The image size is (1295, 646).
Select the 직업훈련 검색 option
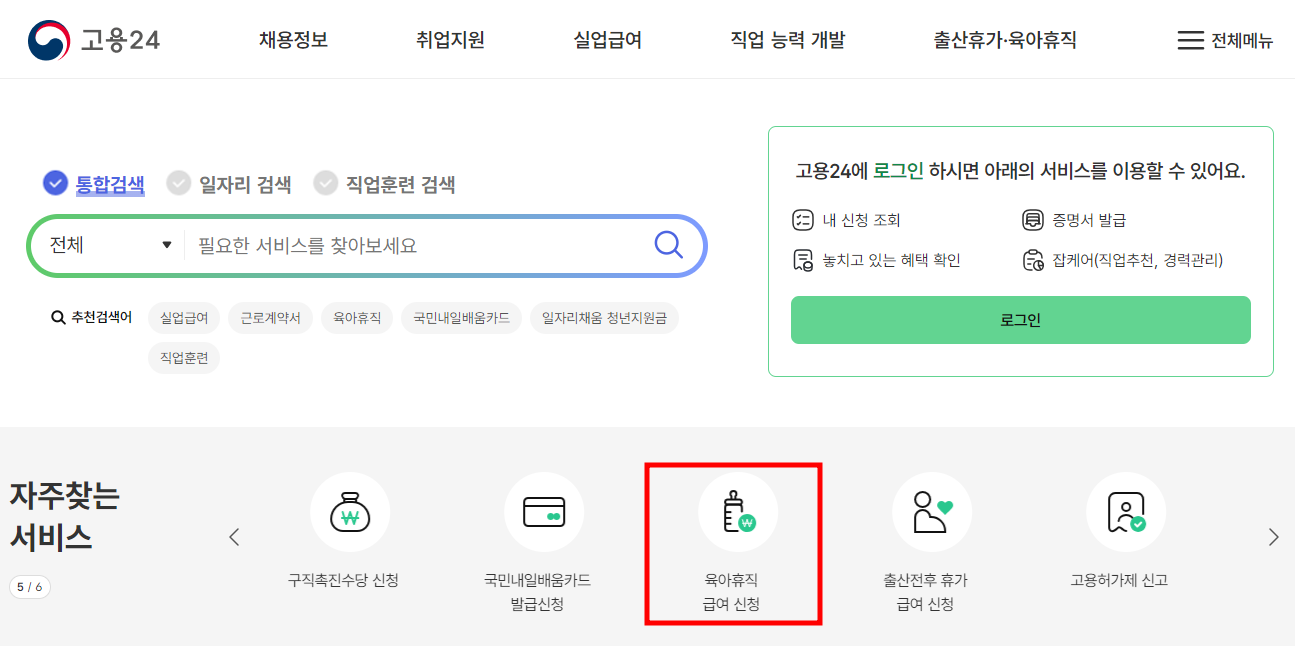384,184
